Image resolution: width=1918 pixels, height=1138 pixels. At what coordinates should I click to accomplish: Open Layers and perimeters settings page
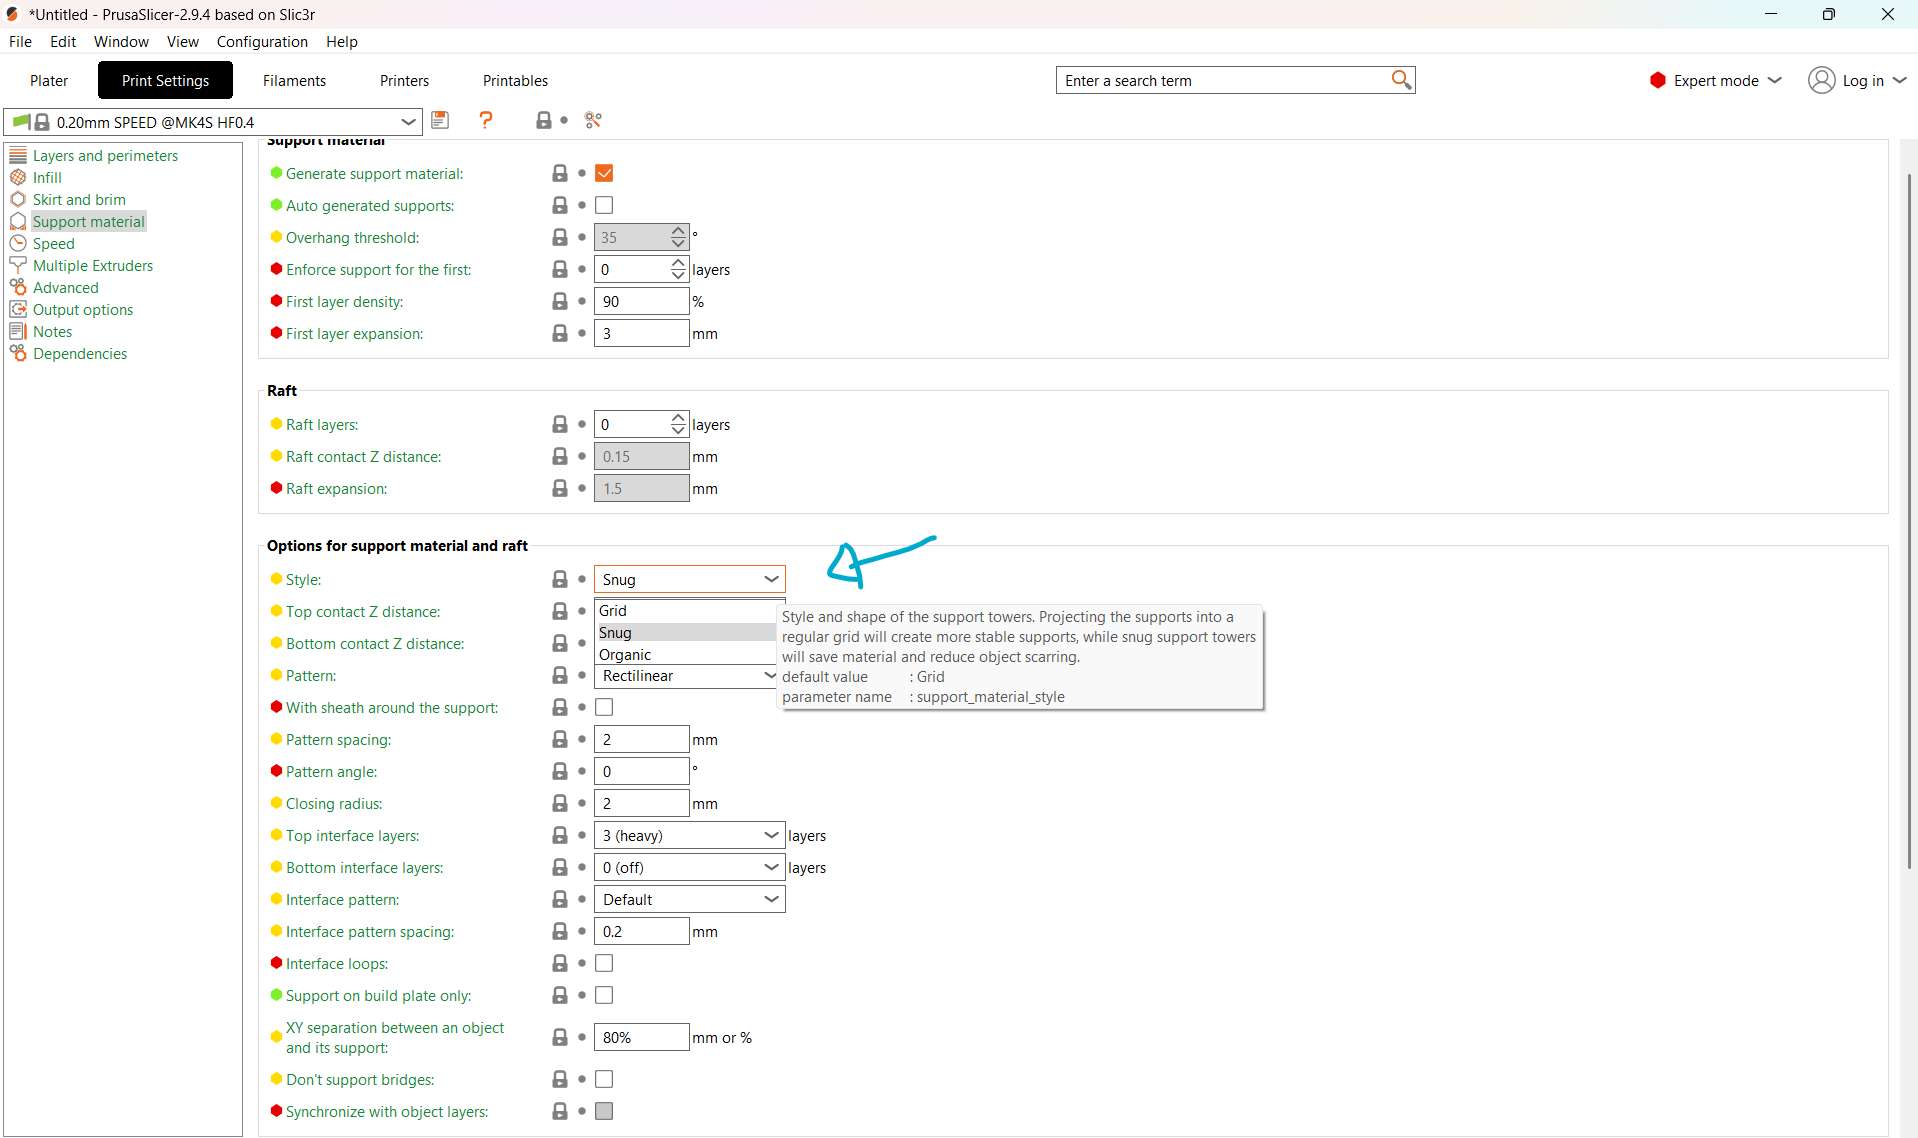pos(105,155)
